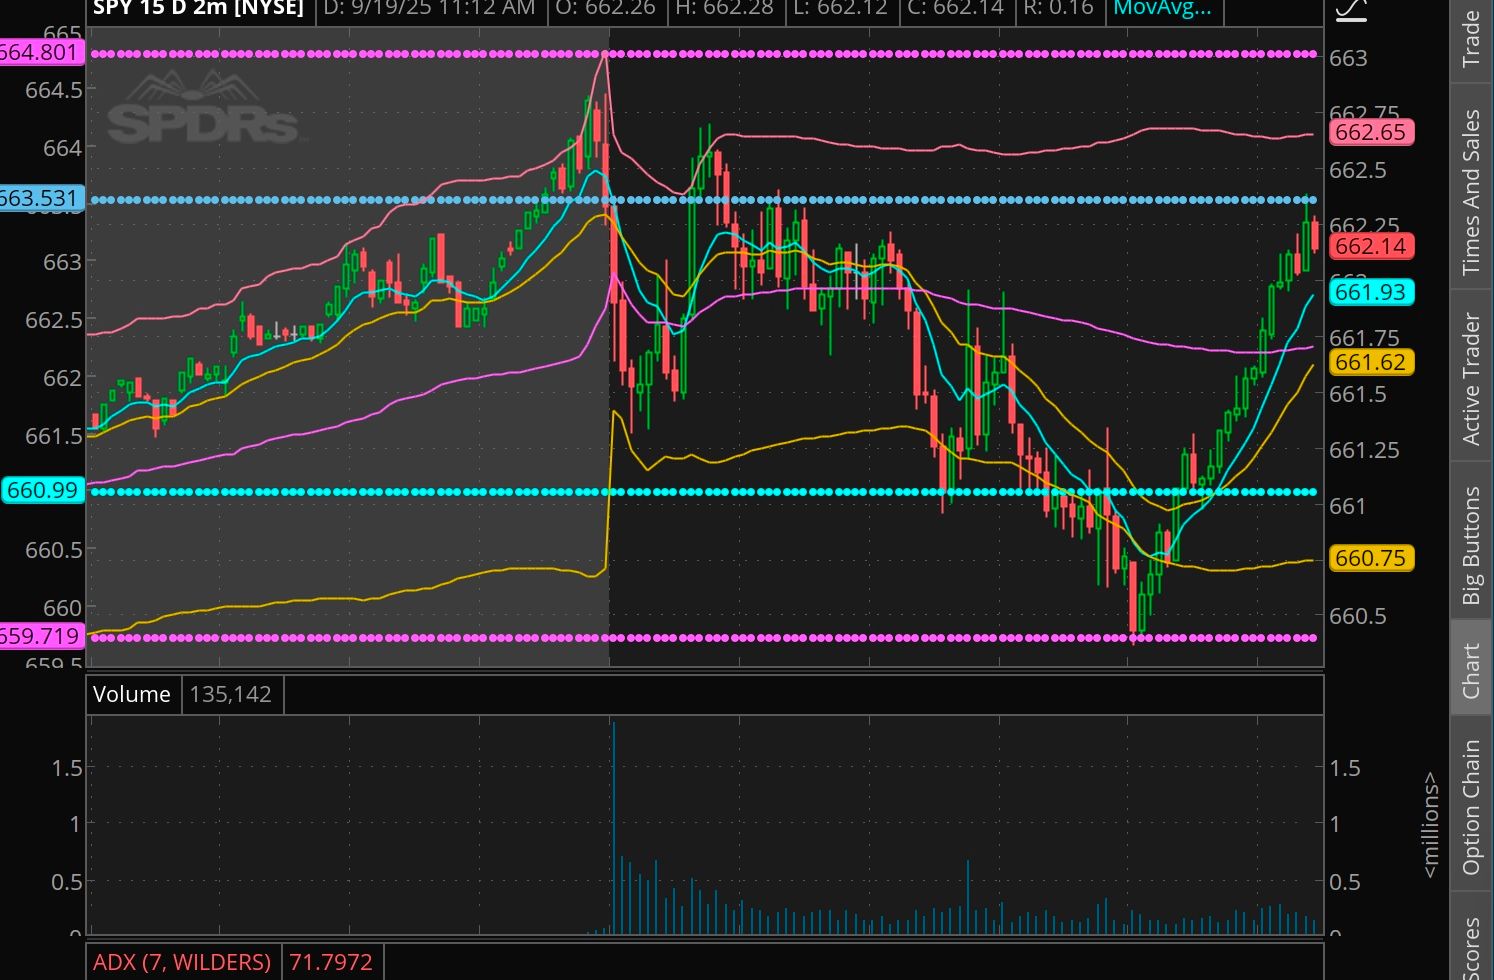Click the yellow 661.62 price bubble
The height and width of the screenshot is (980, 1494).
point(1370,362)
